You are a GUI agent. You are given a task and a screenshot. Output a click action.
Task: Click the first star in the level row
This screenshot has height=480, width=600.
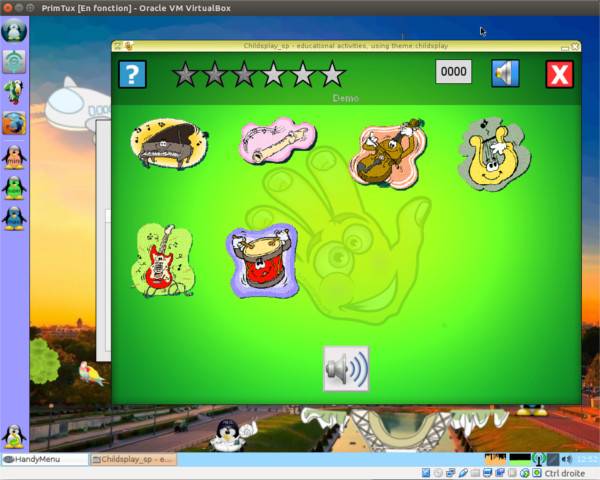click(186, 74)
